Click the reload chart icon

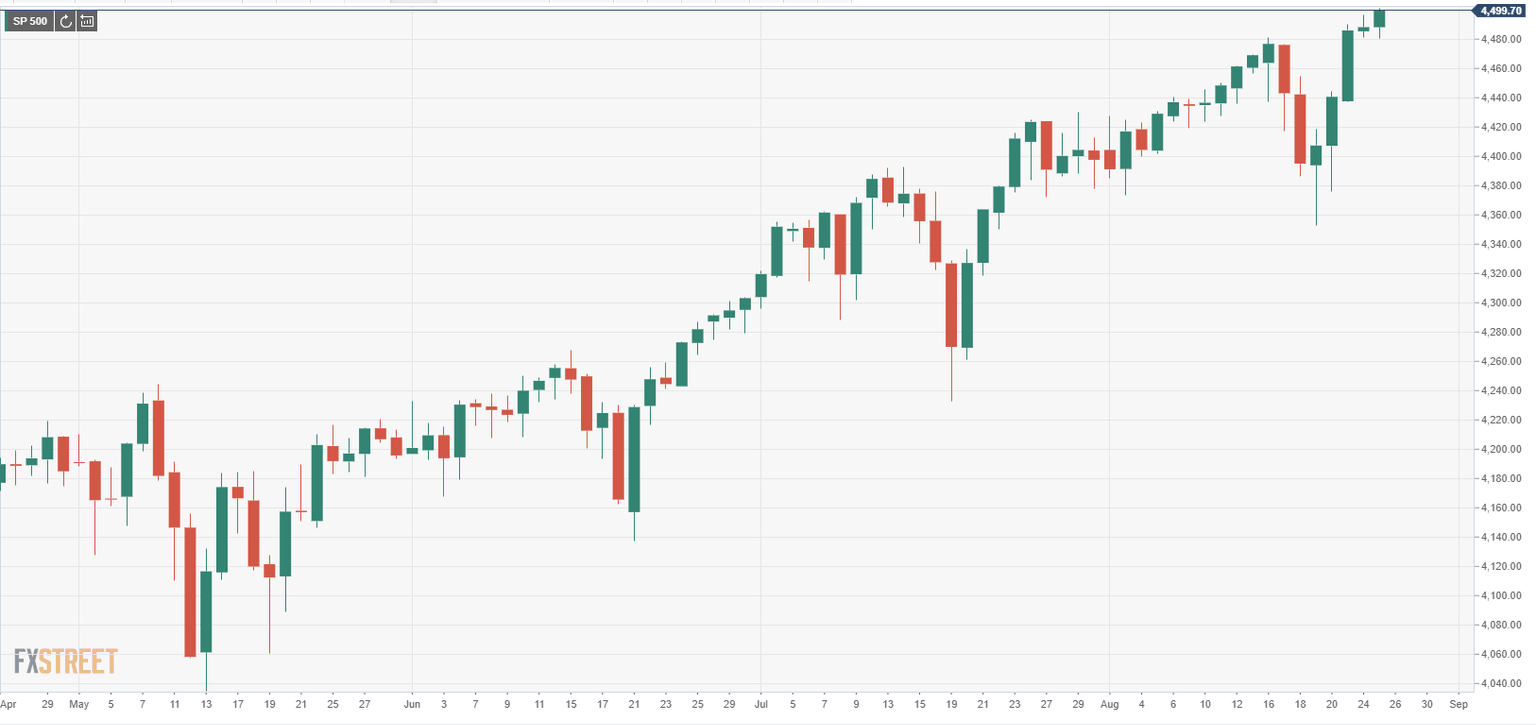(66, 21)
